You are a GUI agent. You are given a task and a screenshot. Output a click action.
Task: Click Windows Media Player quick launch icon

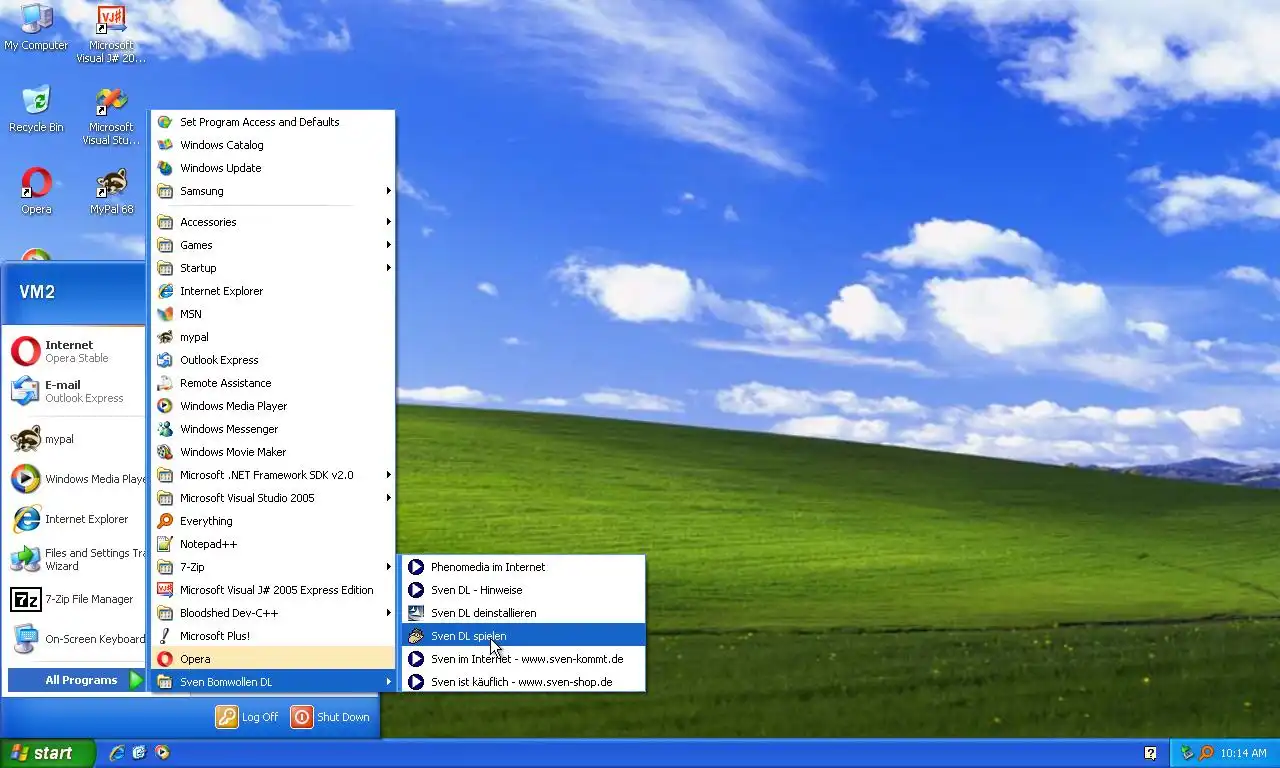pos(161,753)
